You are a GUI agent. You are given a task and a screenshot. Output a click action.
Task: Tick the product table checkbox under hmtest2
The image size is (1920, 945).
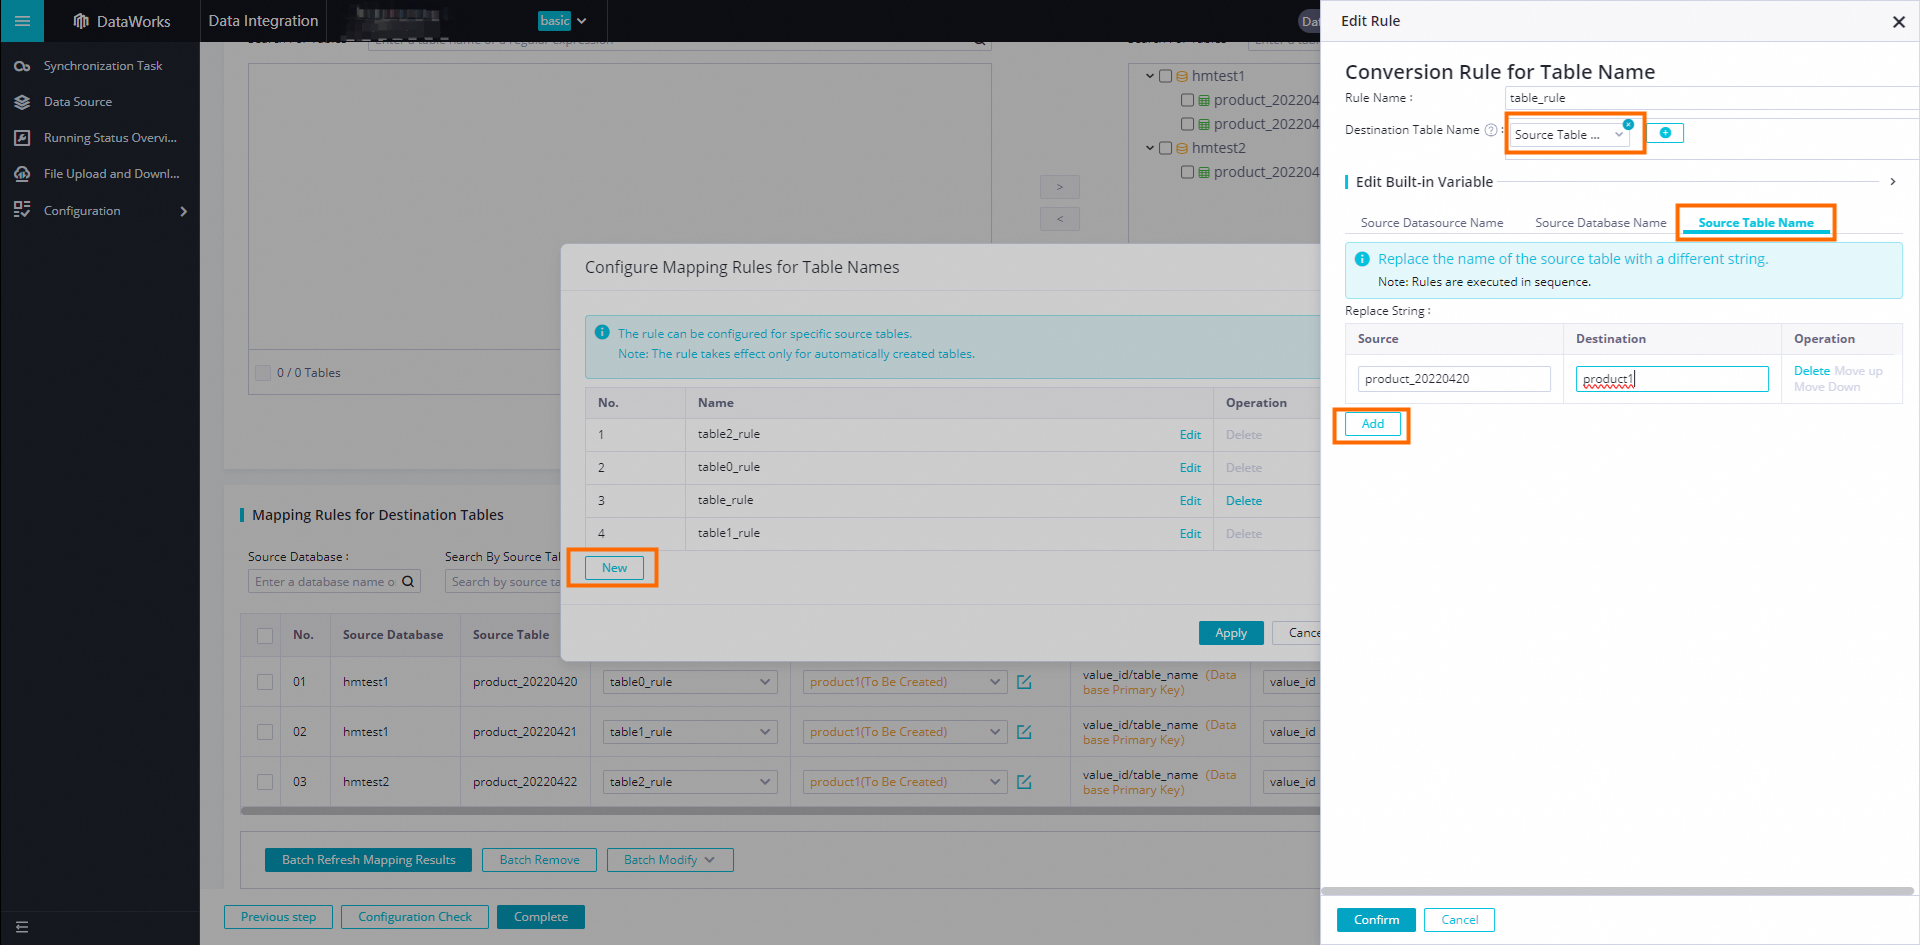click(1187, 172)
